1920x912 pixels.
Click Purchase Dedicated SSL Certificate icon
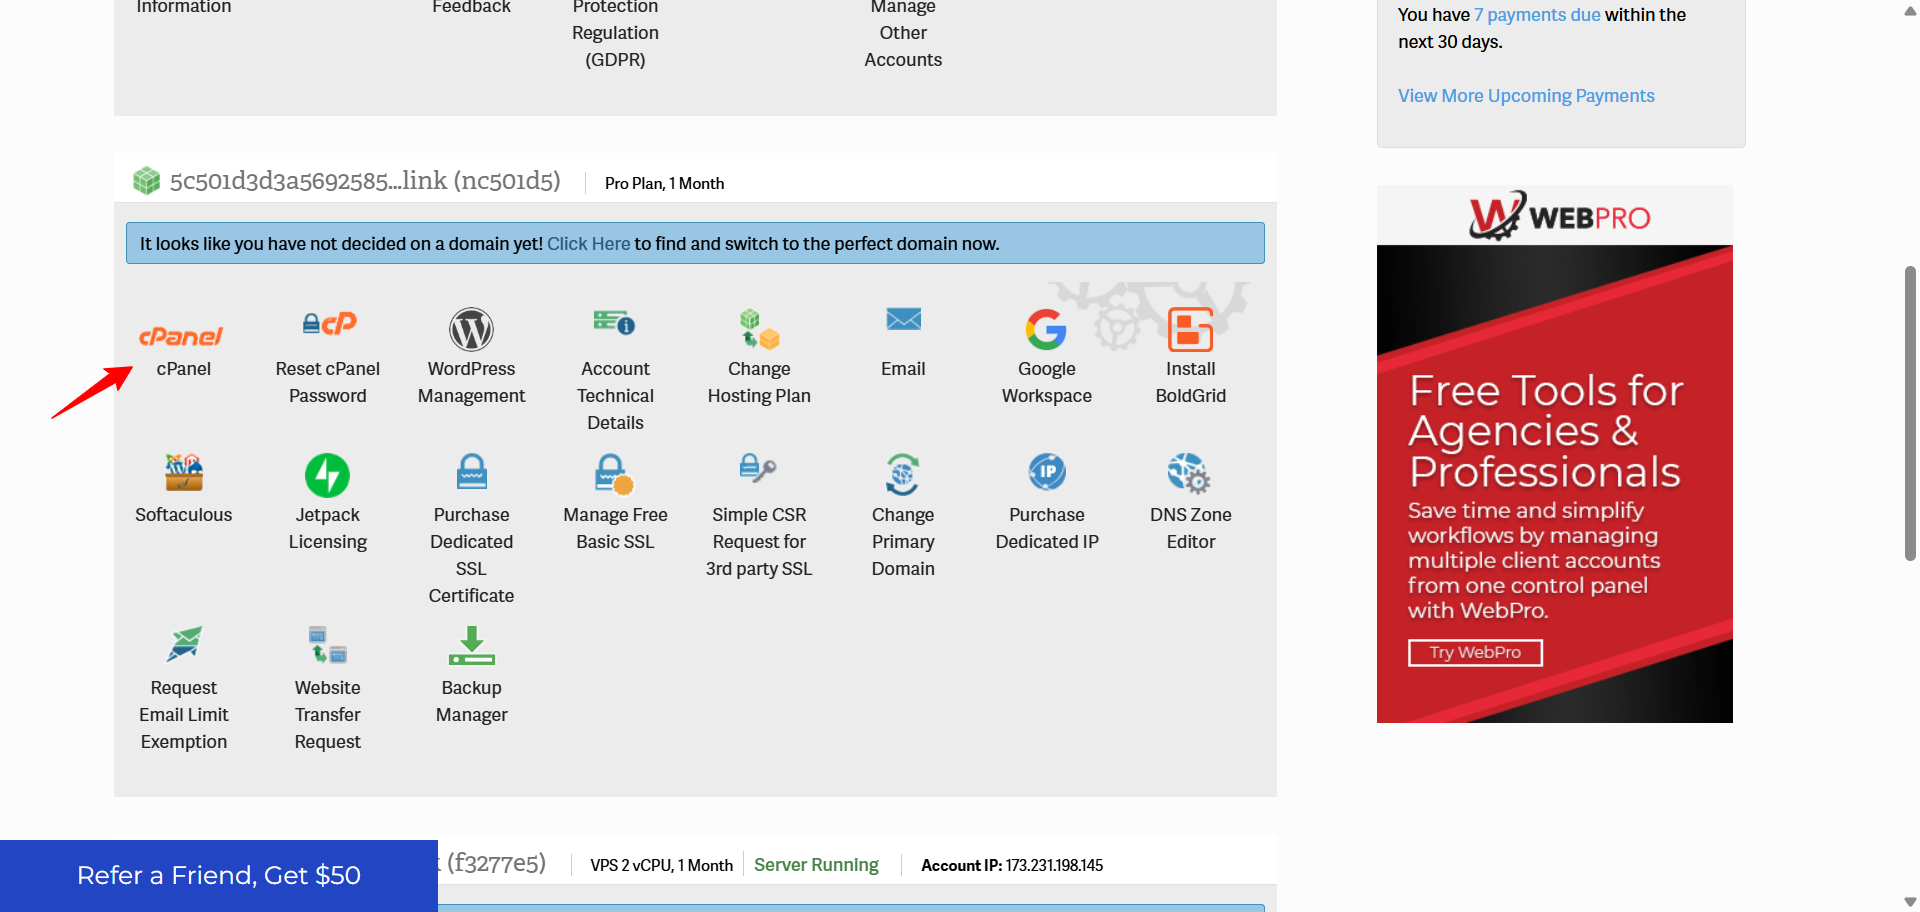(471, 471)
